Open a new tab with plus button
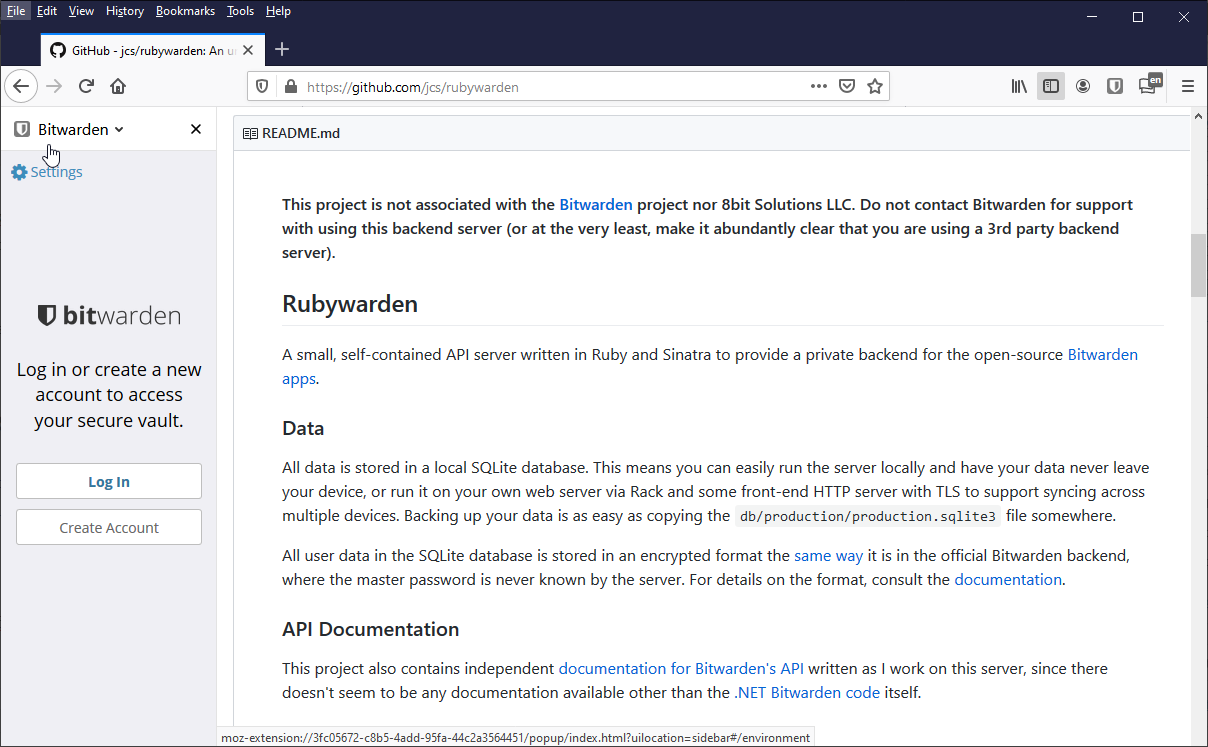Screen dimensions: 1208x747 (x=282, y=49)
